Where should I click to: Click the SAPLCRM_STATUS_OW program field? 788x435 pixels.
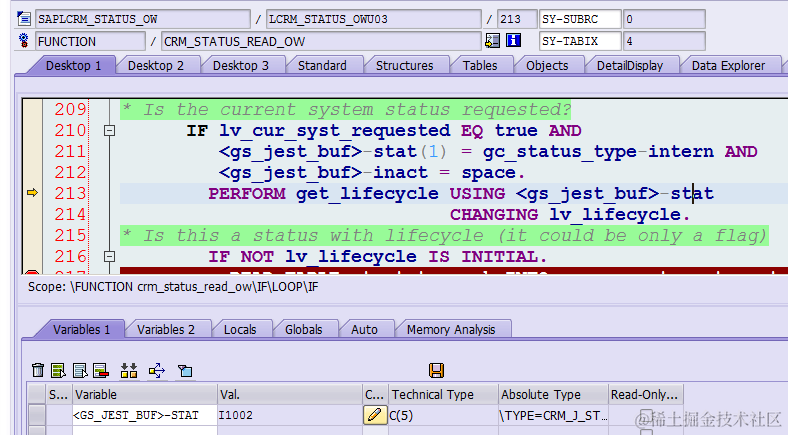click(x=143, y=19)
